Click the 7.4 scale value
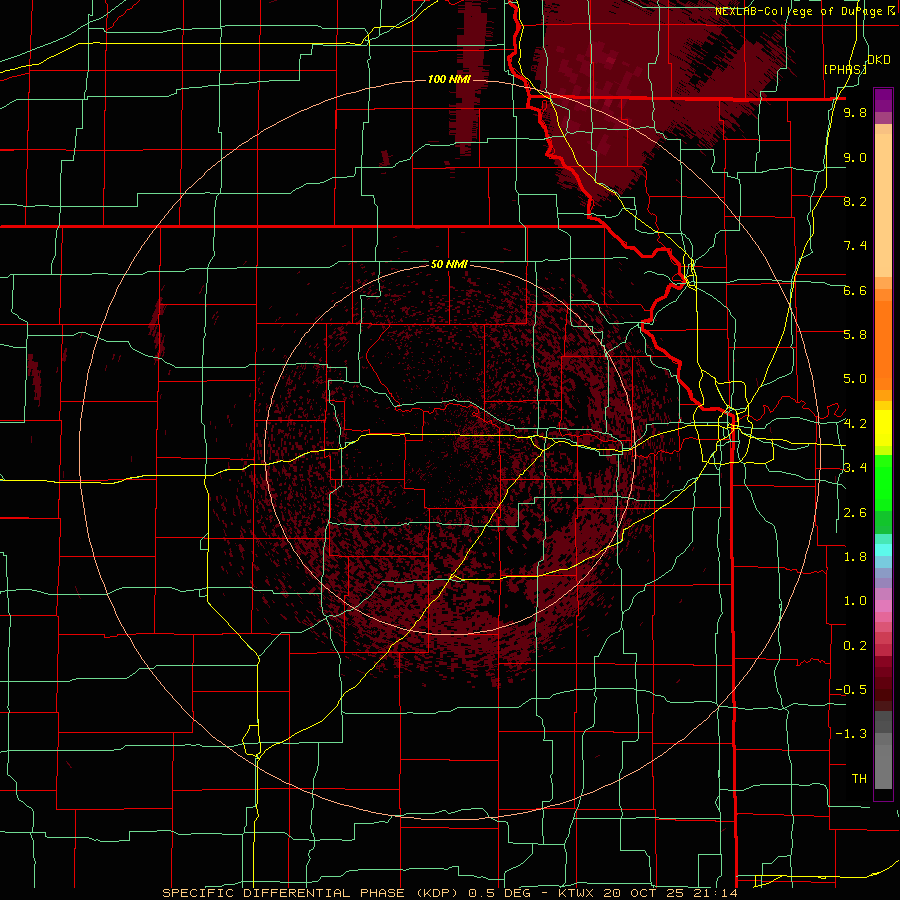Image resolution: width=900 pixels, height=900 pixels. [x=855, y=246]
